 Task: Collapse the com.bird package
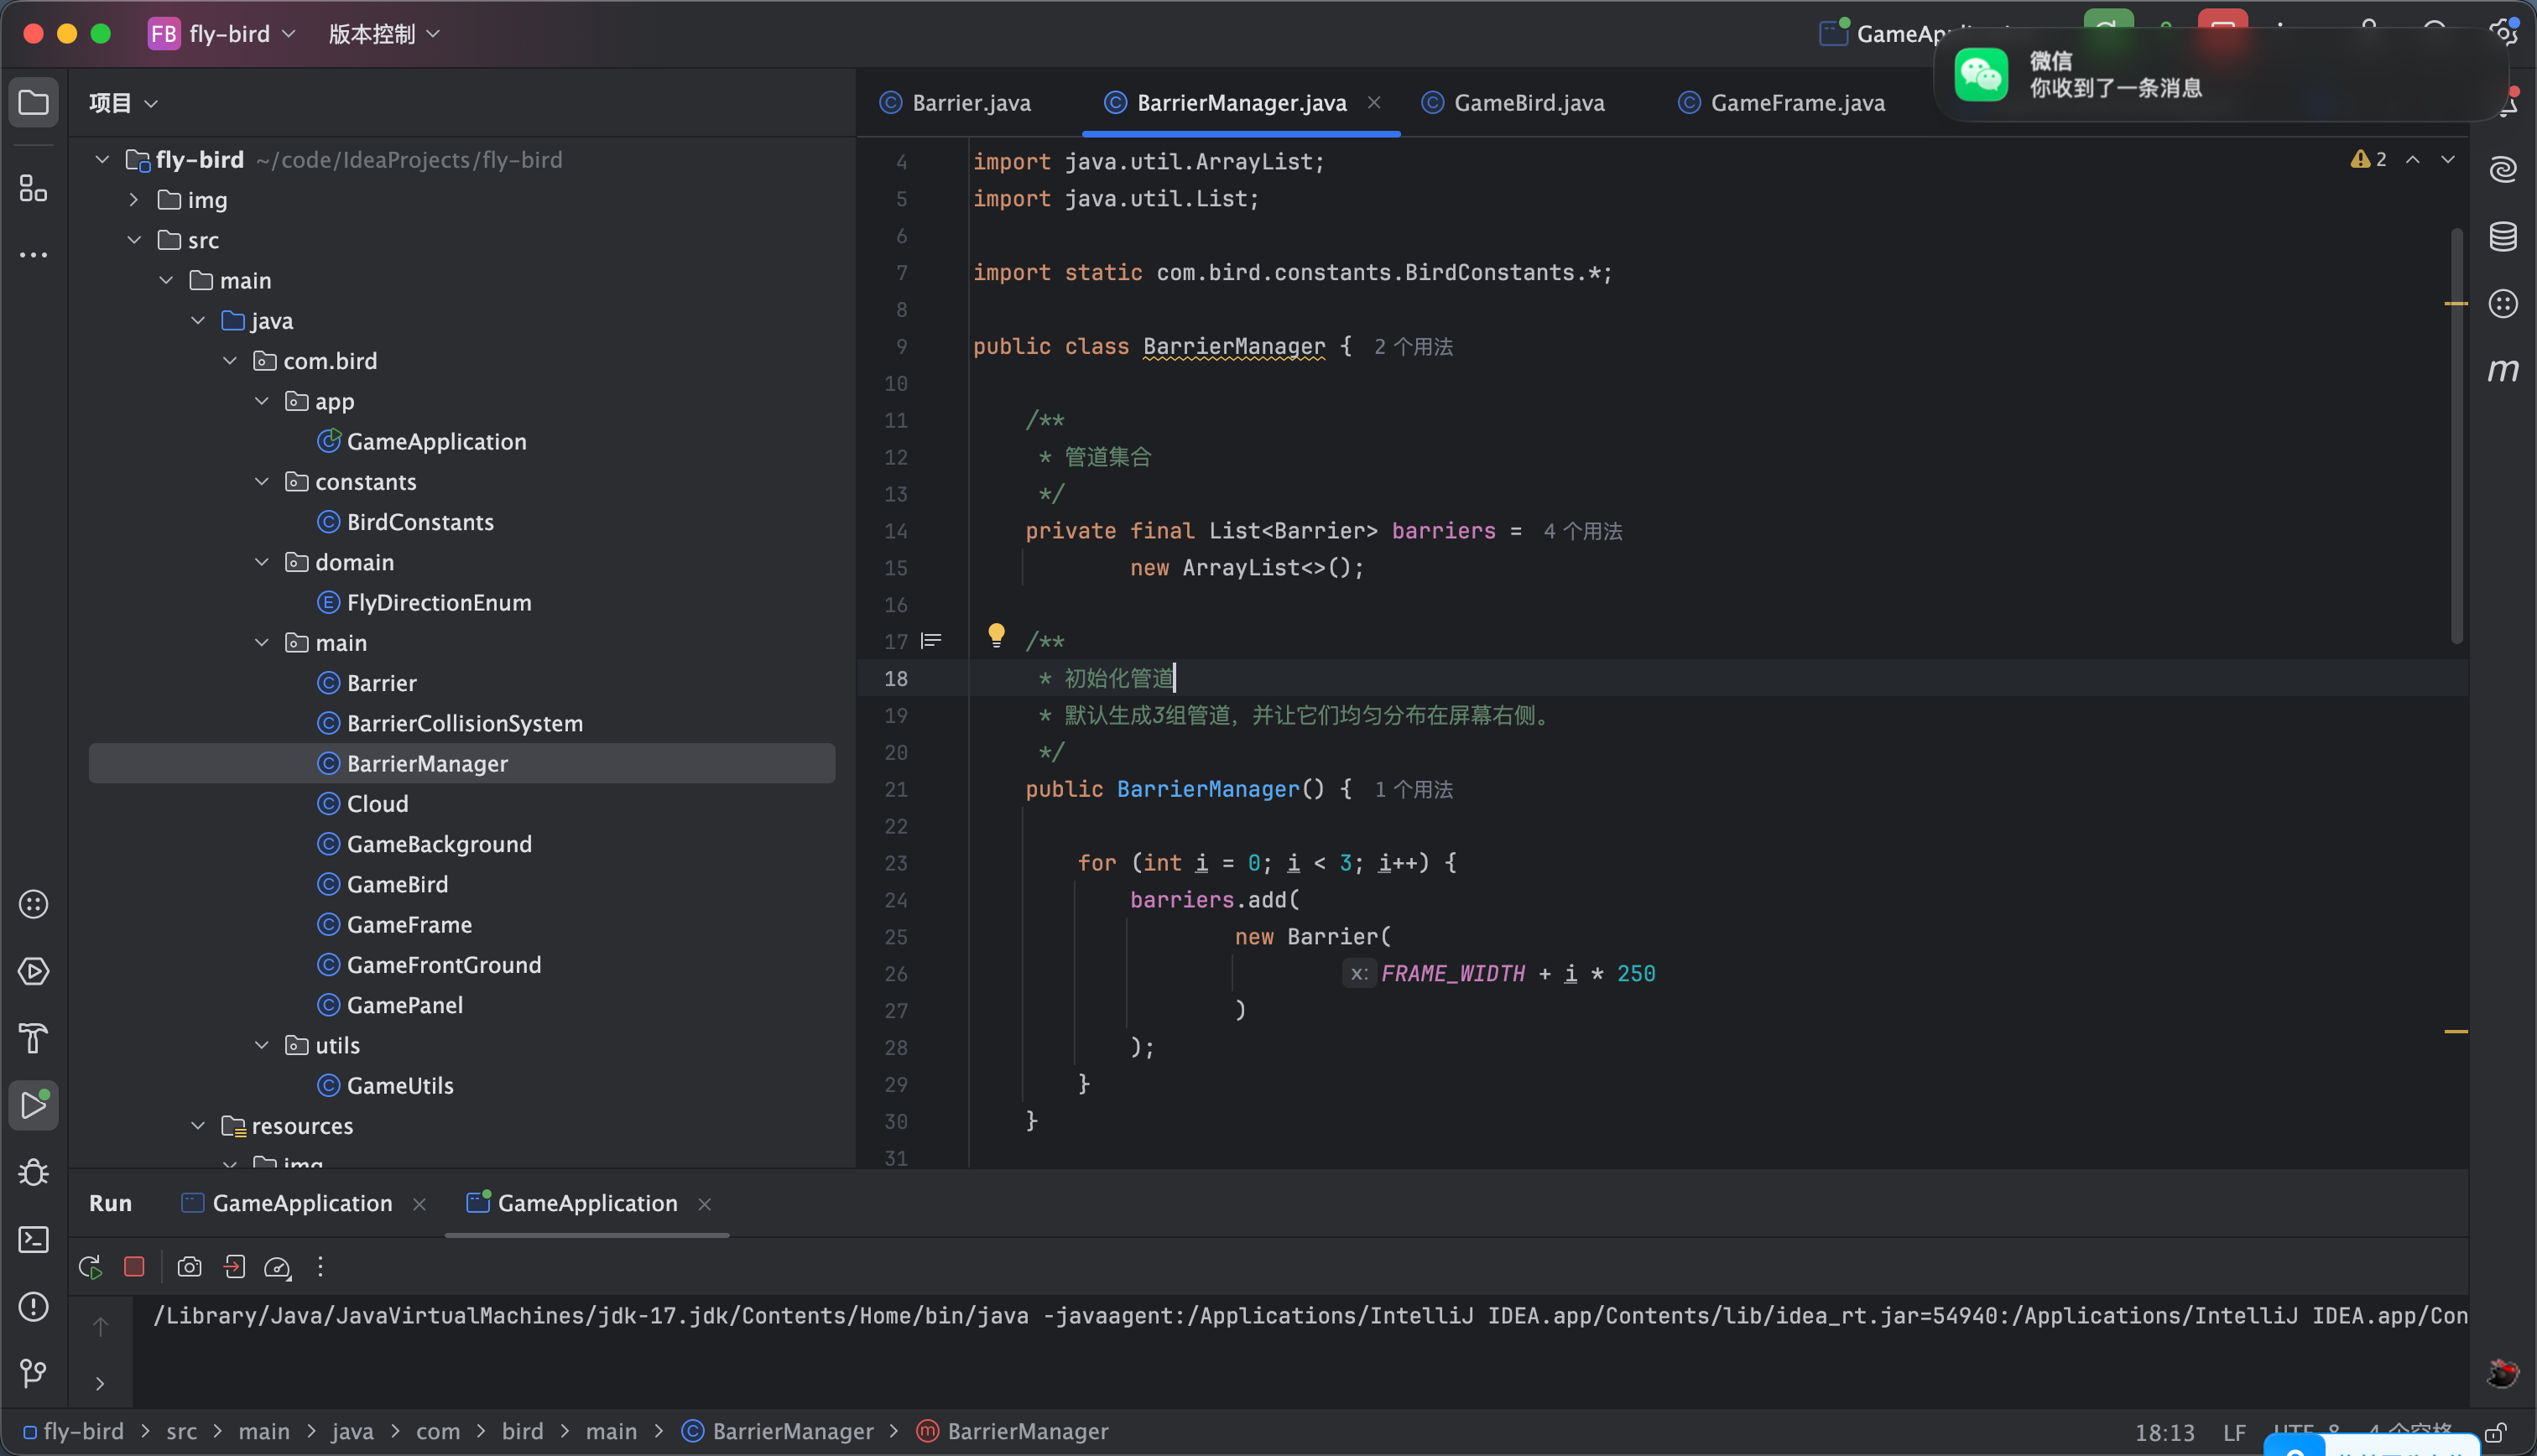[230, 361]
